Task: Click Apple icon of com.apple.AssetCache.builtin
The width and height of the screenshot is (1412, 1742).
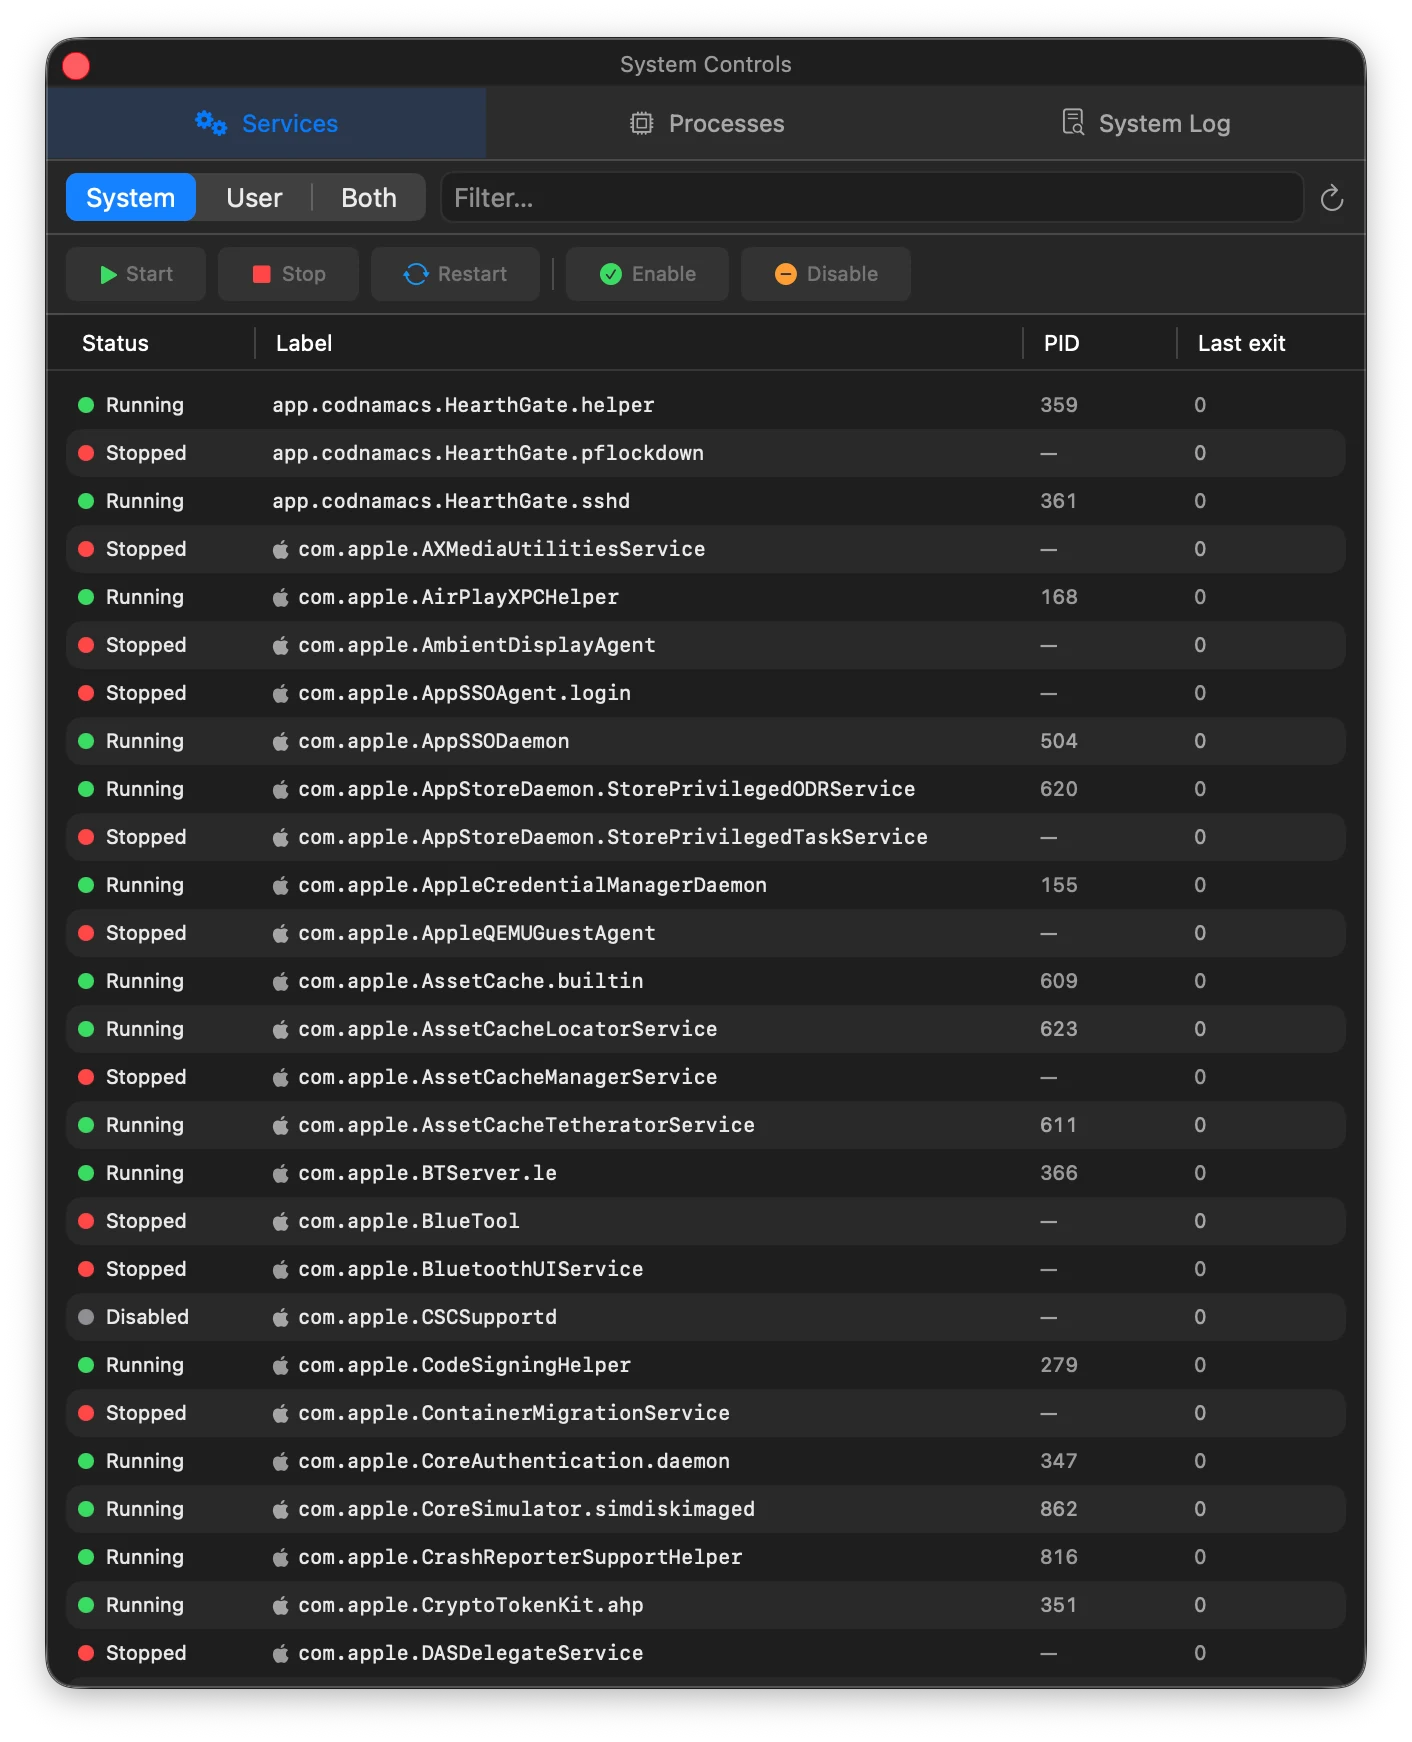Action: (x=281, y=981)
